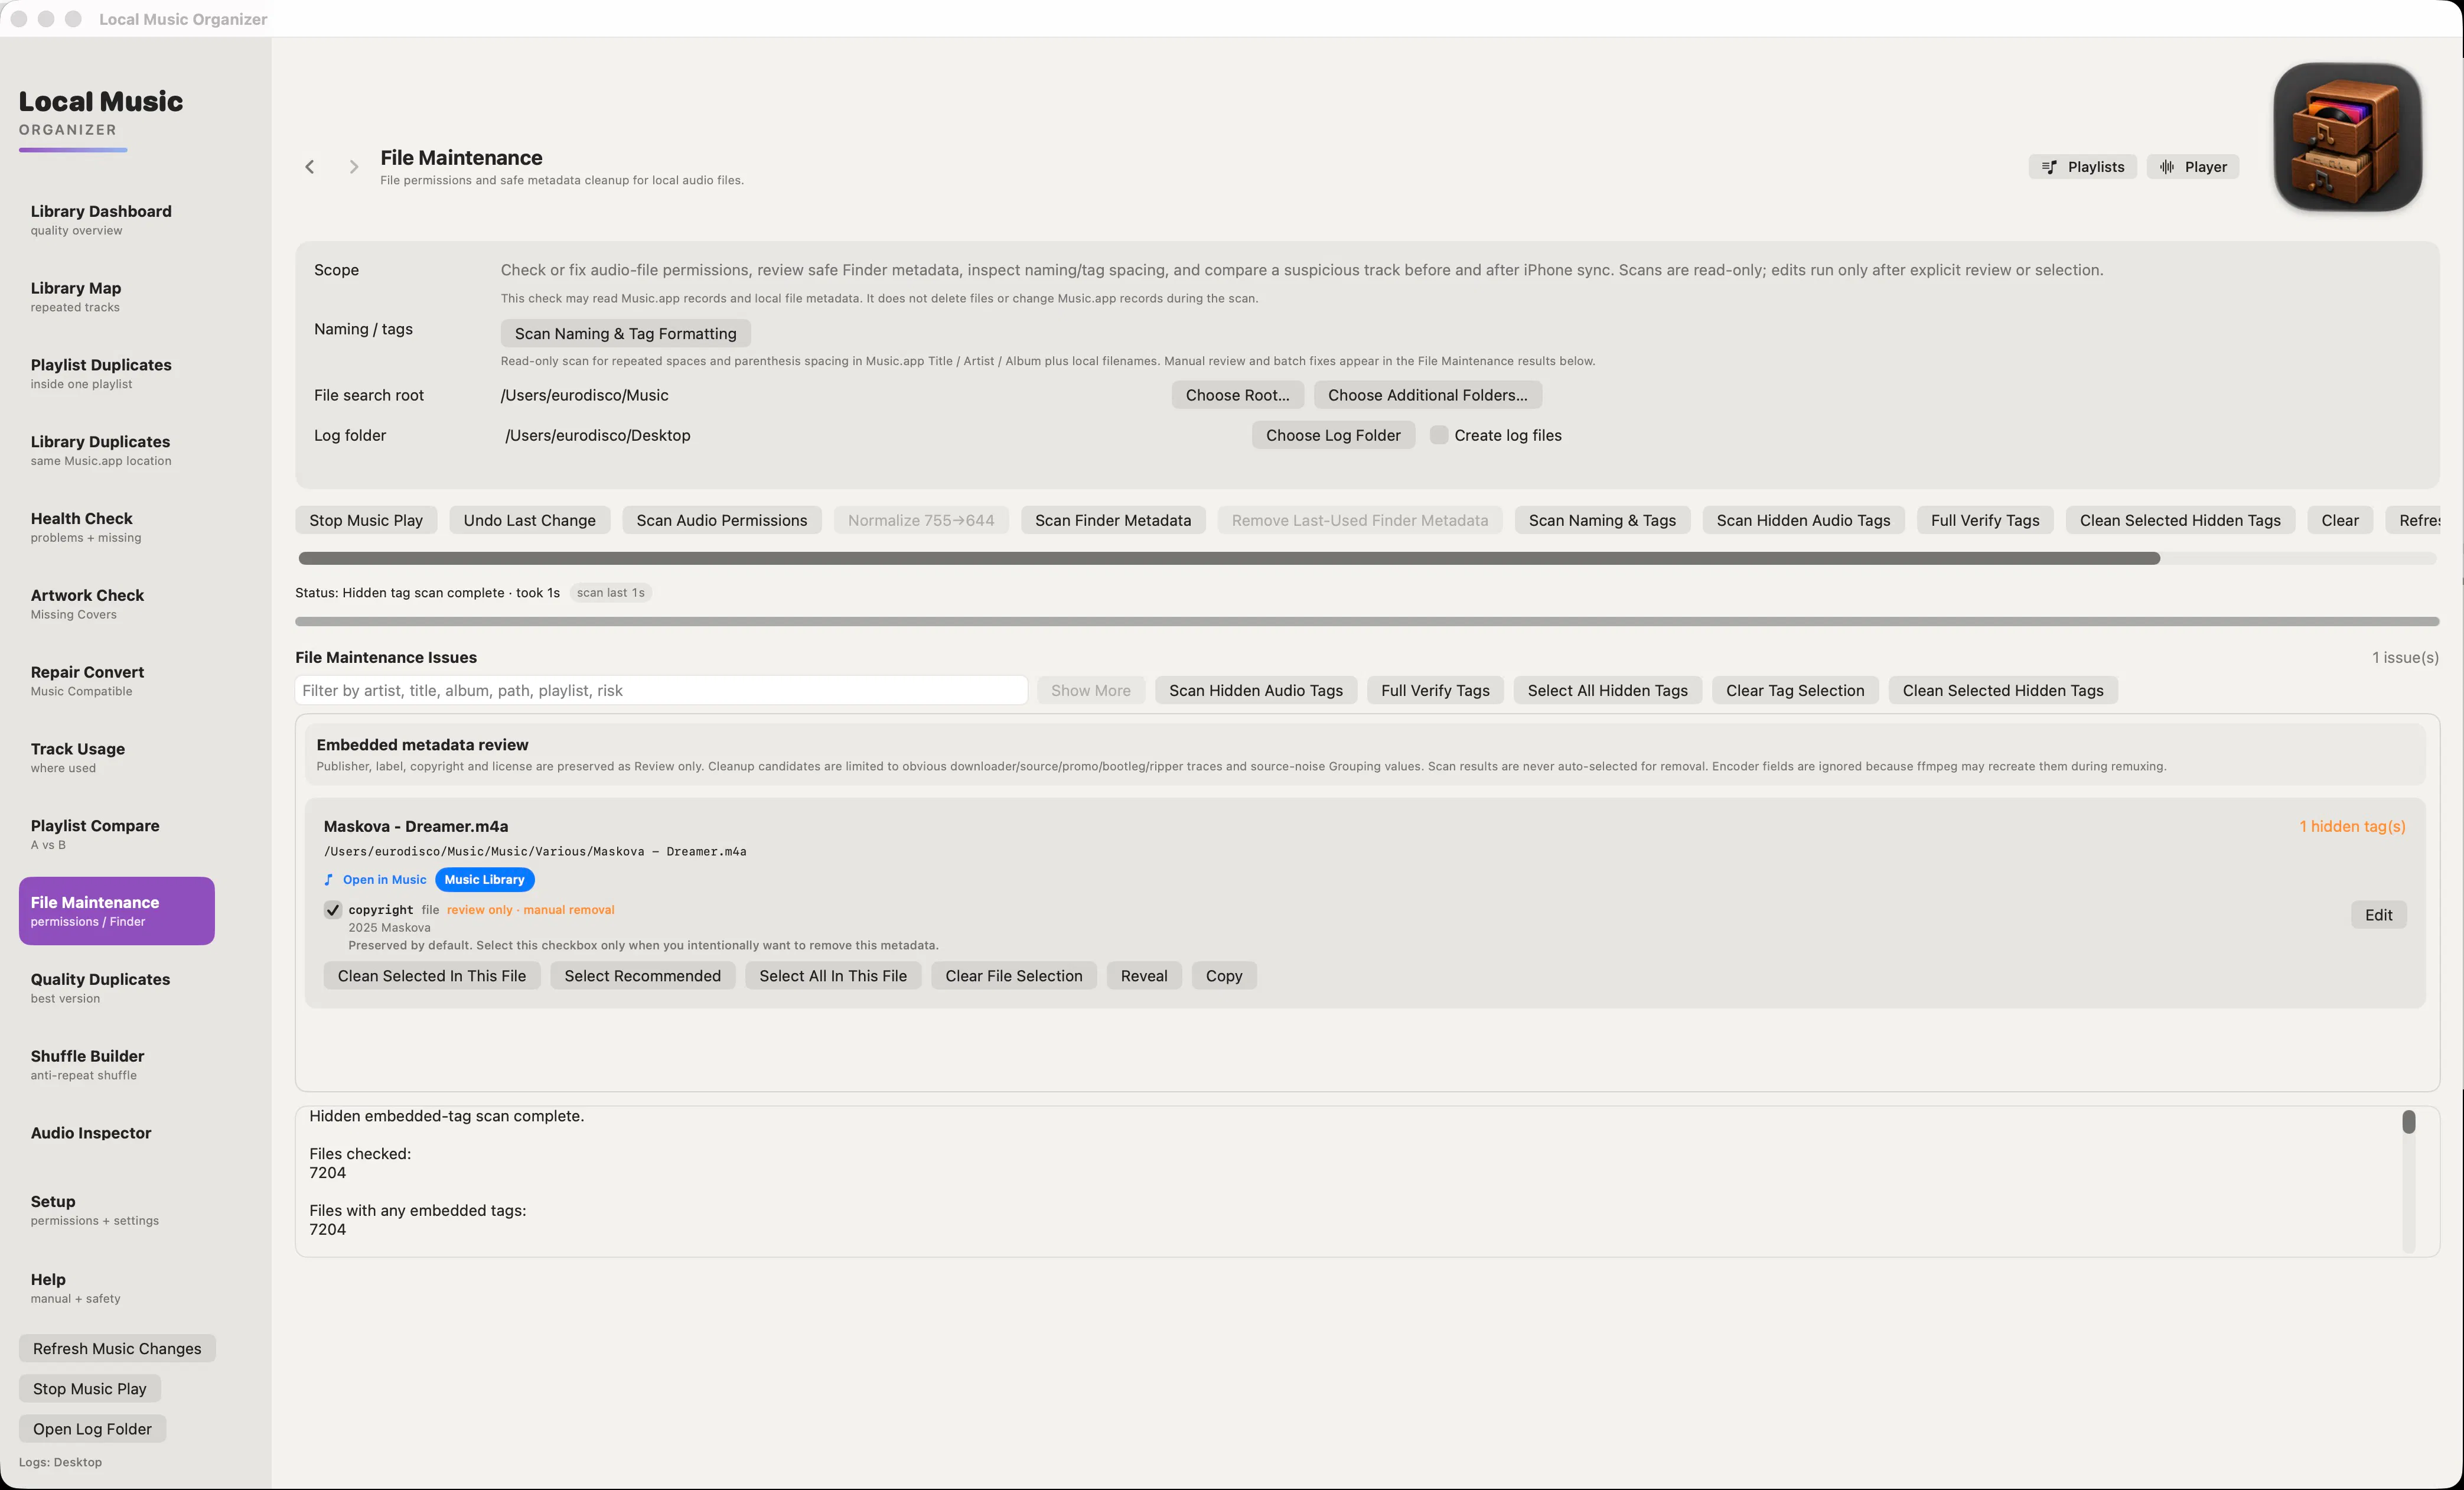The width and height of the screenshot is (2464, 1490).
Task: Click Open Log Folder button
Action: coord(93,1428)
